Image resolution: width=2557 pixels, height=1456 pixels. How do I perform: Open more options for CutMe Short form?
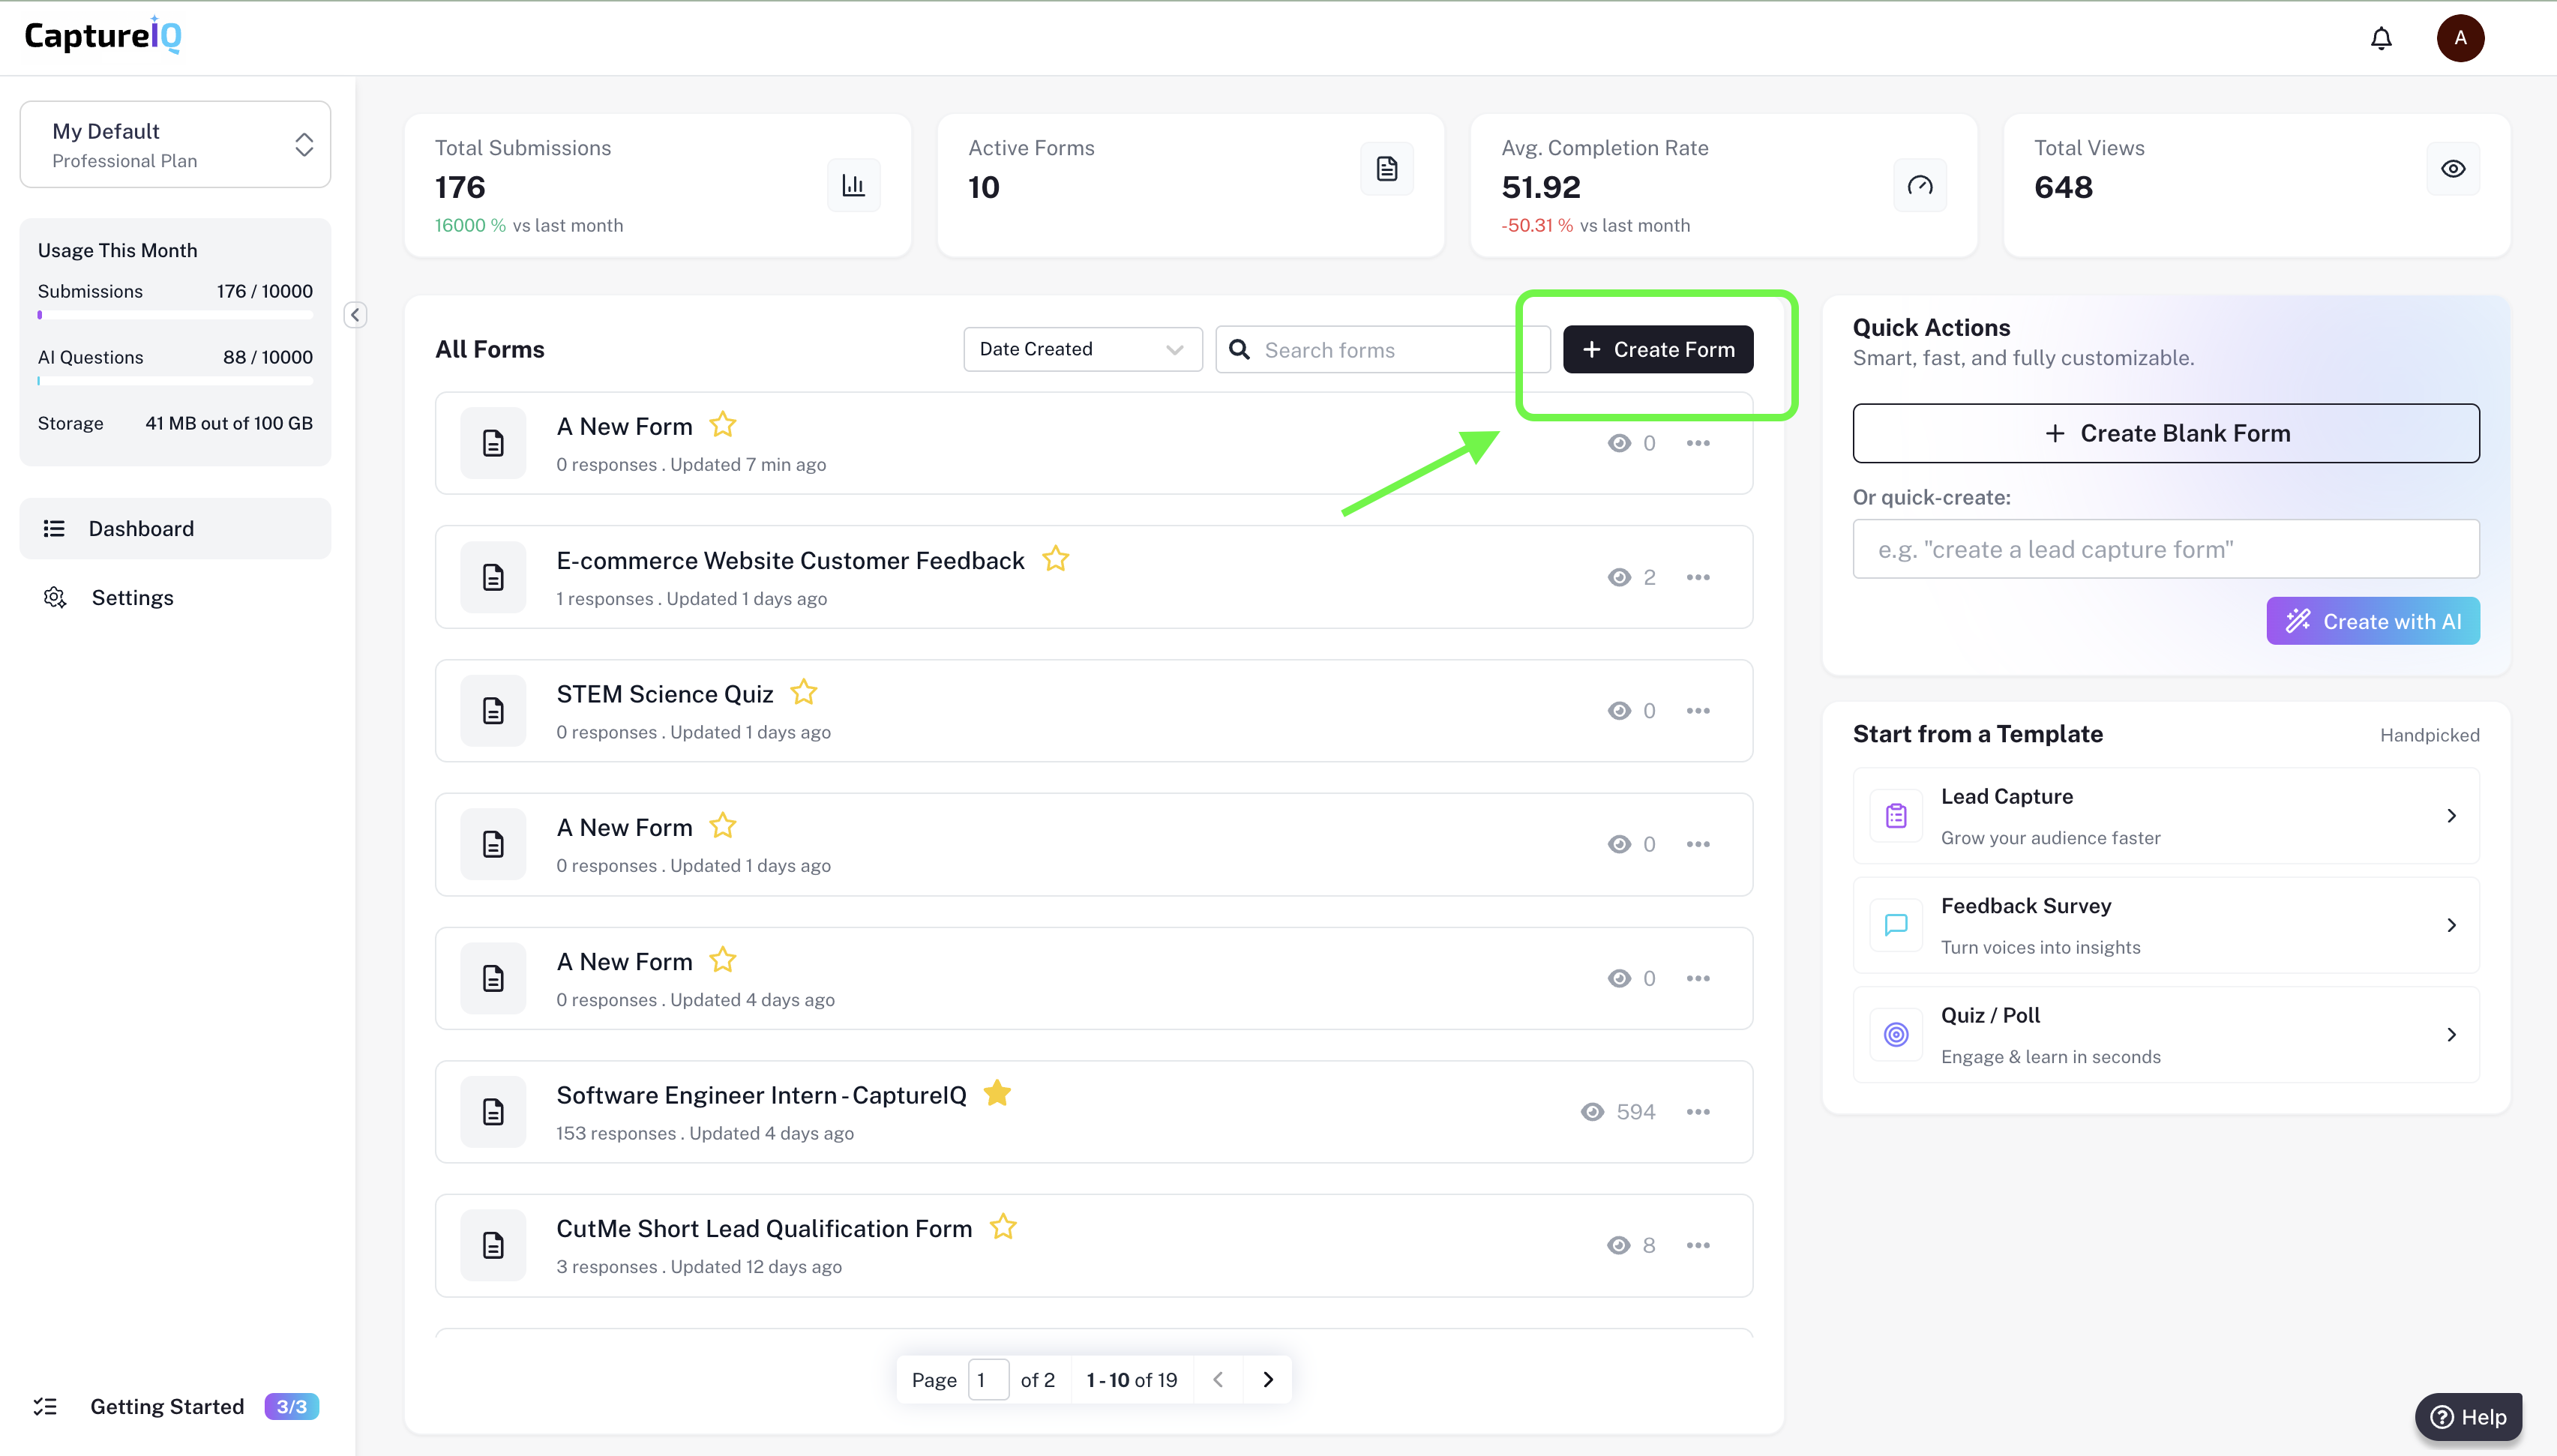click(x=1697, y=1245)
